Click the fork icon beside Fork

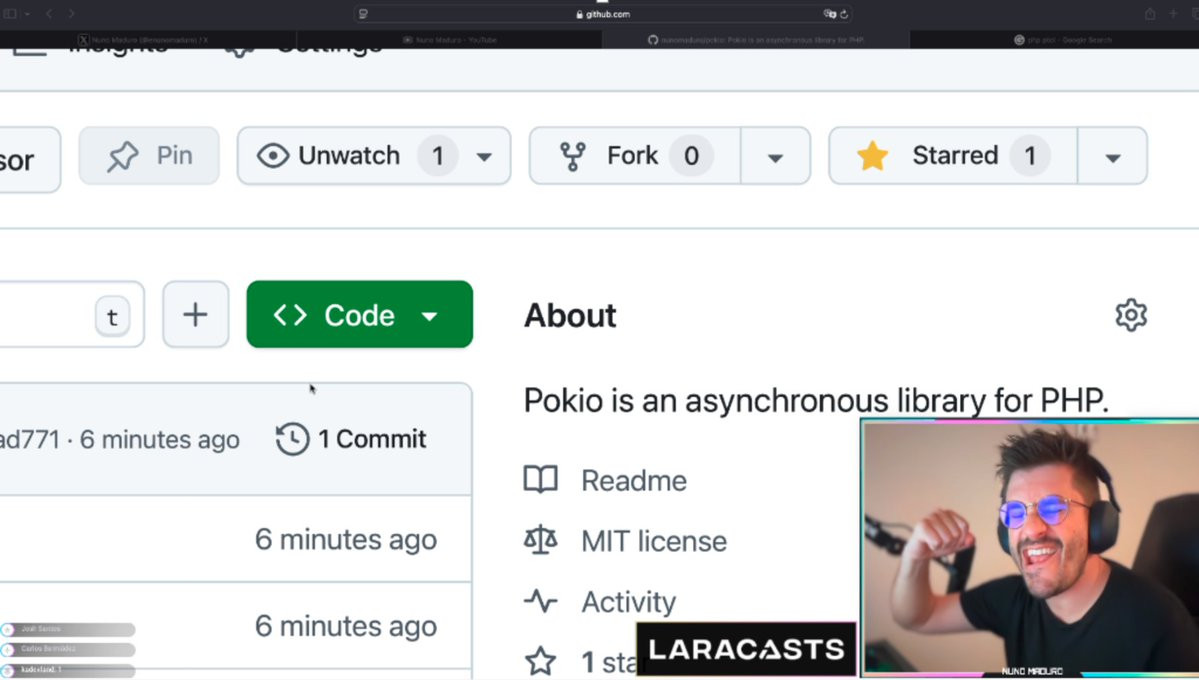(573, 156)
